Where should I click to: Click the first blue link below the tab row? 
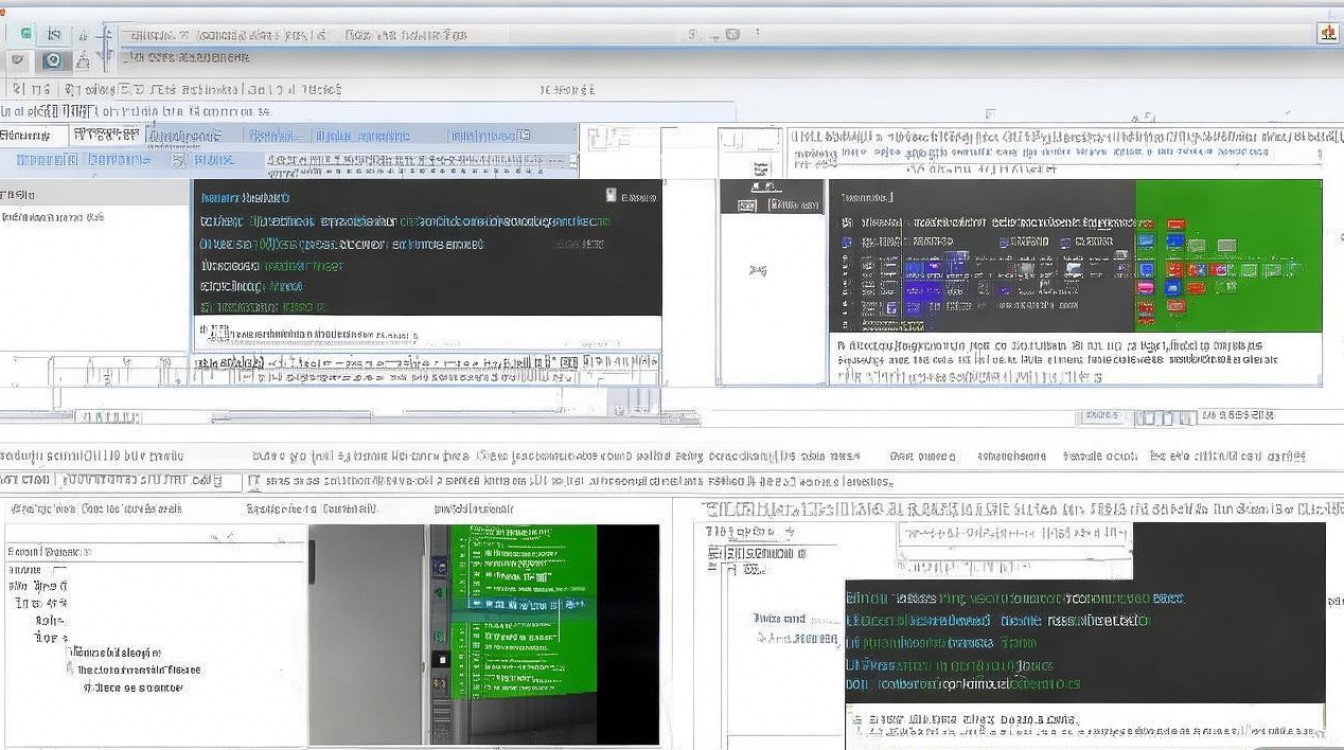[46, 160]
